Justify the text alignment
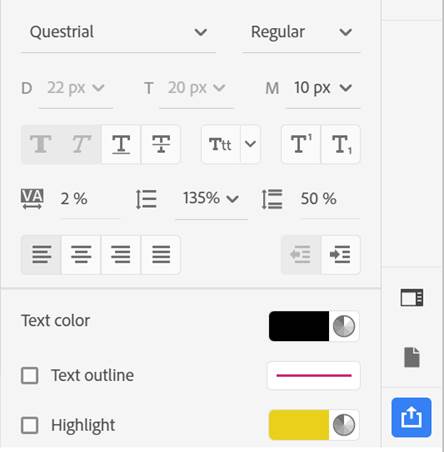Viewport: 444px width, 452px height. (161, 255)
